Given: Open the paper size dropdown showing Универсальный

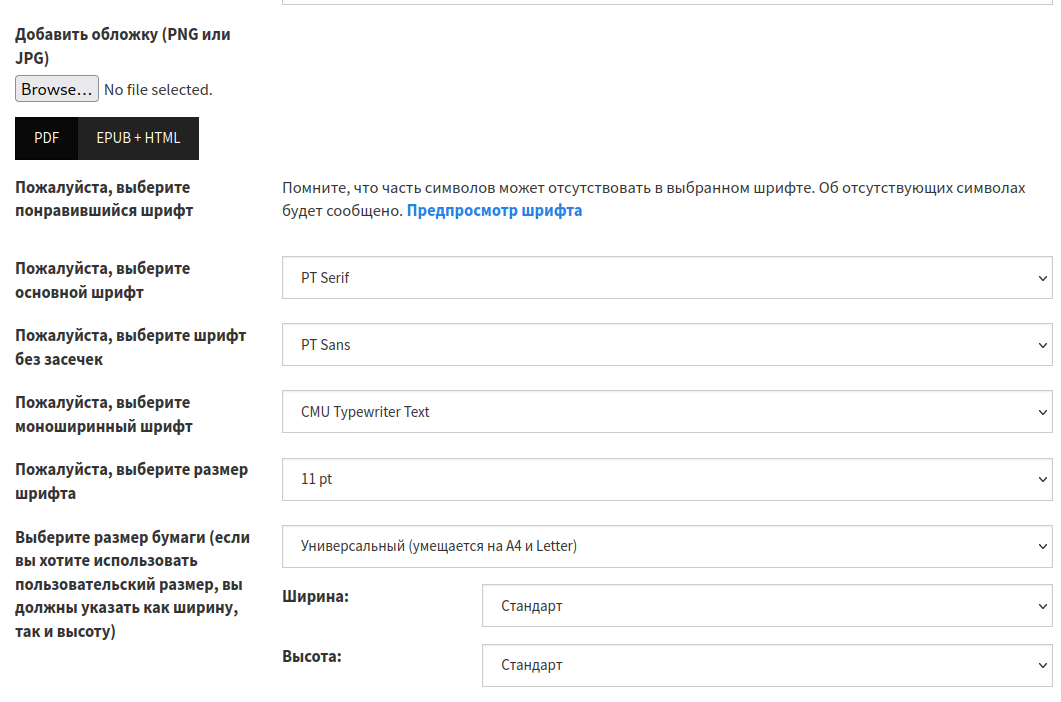Looking at the screenshot, I should (x=667, y=546).
